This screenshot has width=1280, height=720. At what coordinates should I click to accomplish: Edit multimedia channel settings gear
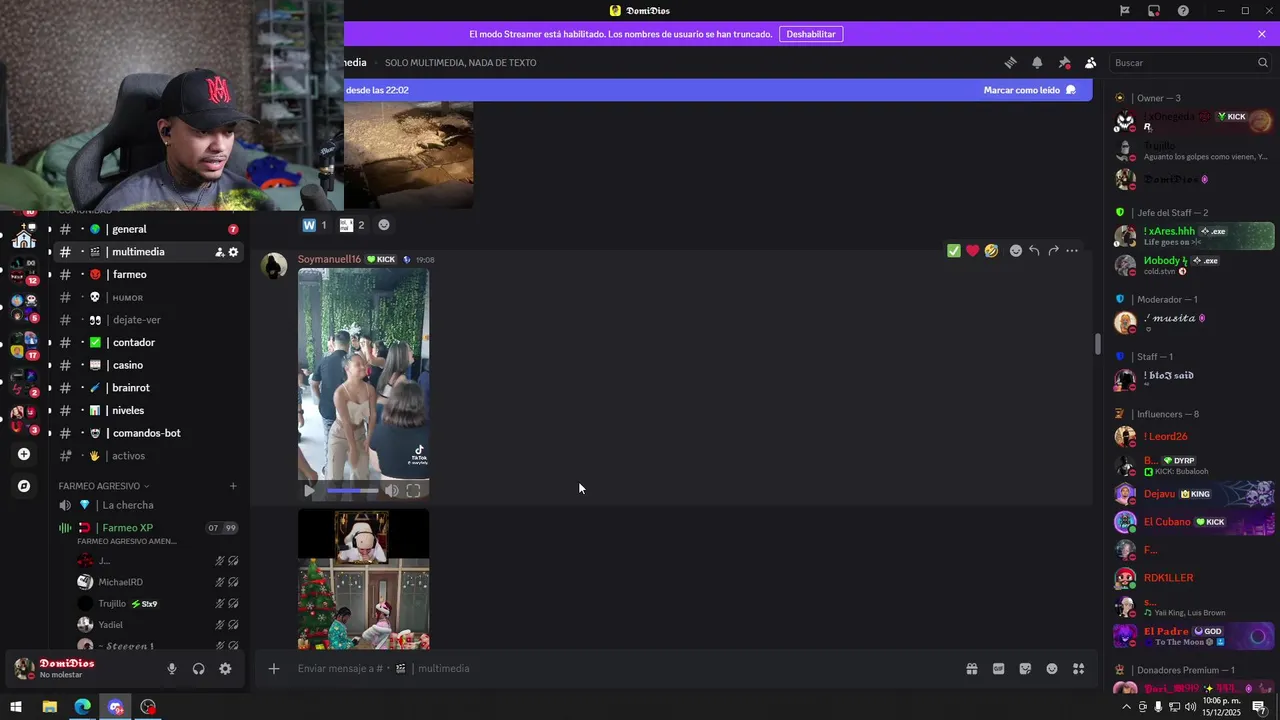[x=233, y=252]
